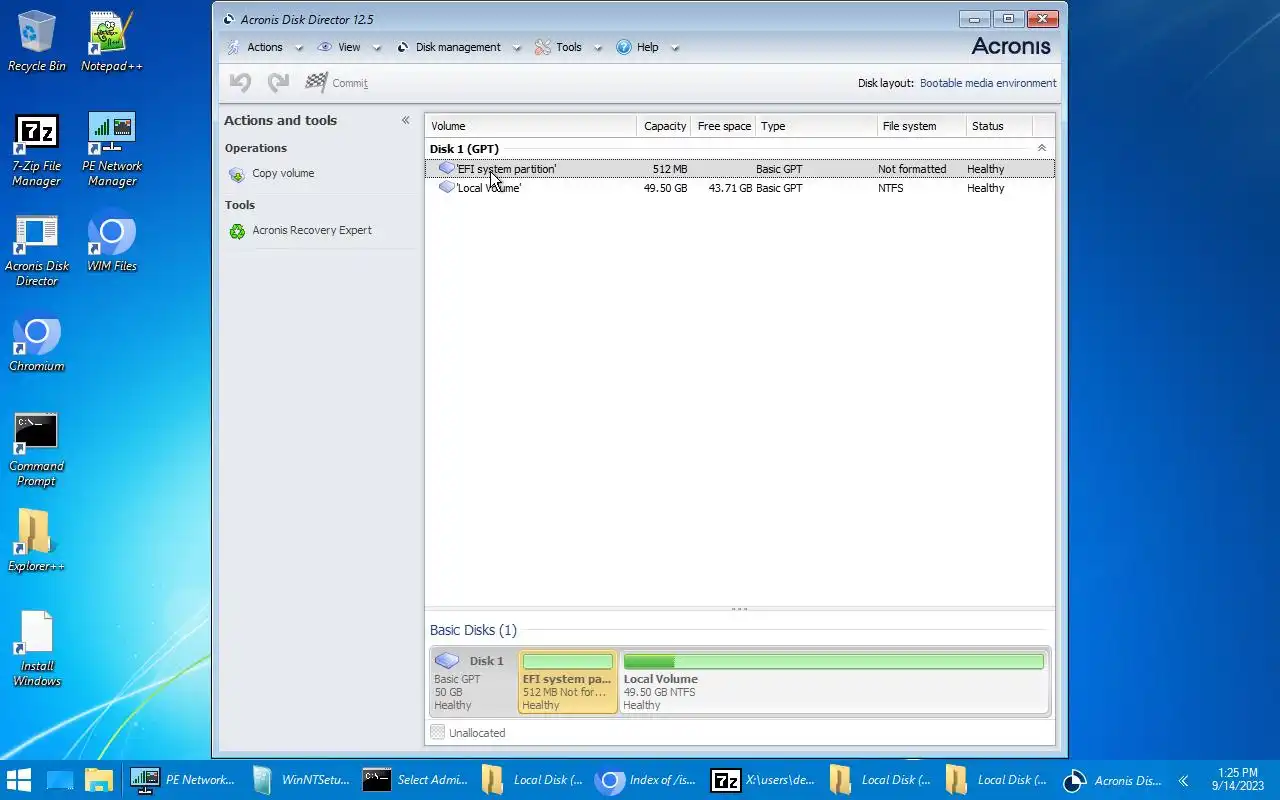Click the Commit button label
The width and height of the screenshot is (1280, 800).
tap(350, 84)
